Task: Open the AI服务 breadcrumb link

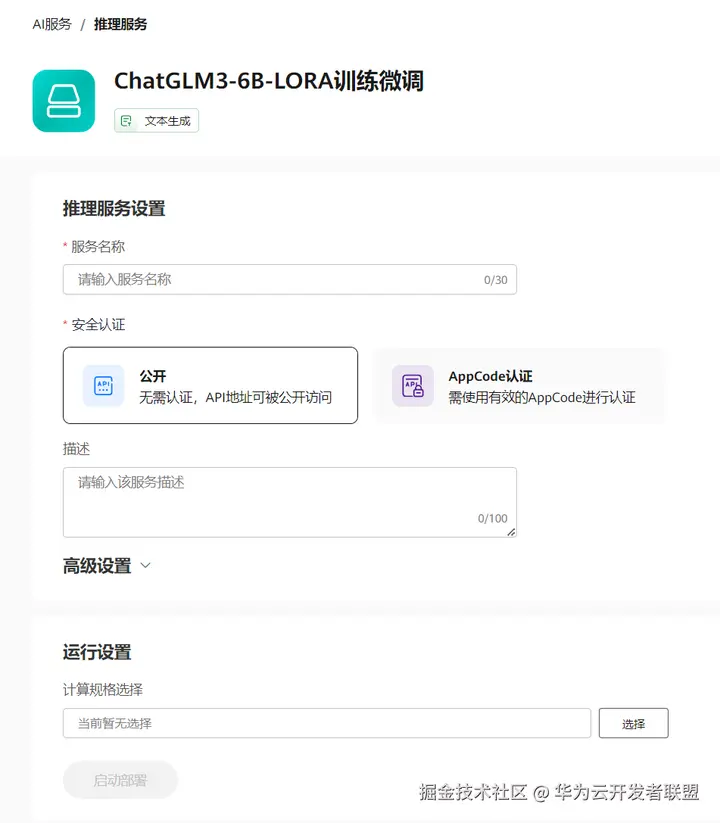Action: [x=52, y=24]
